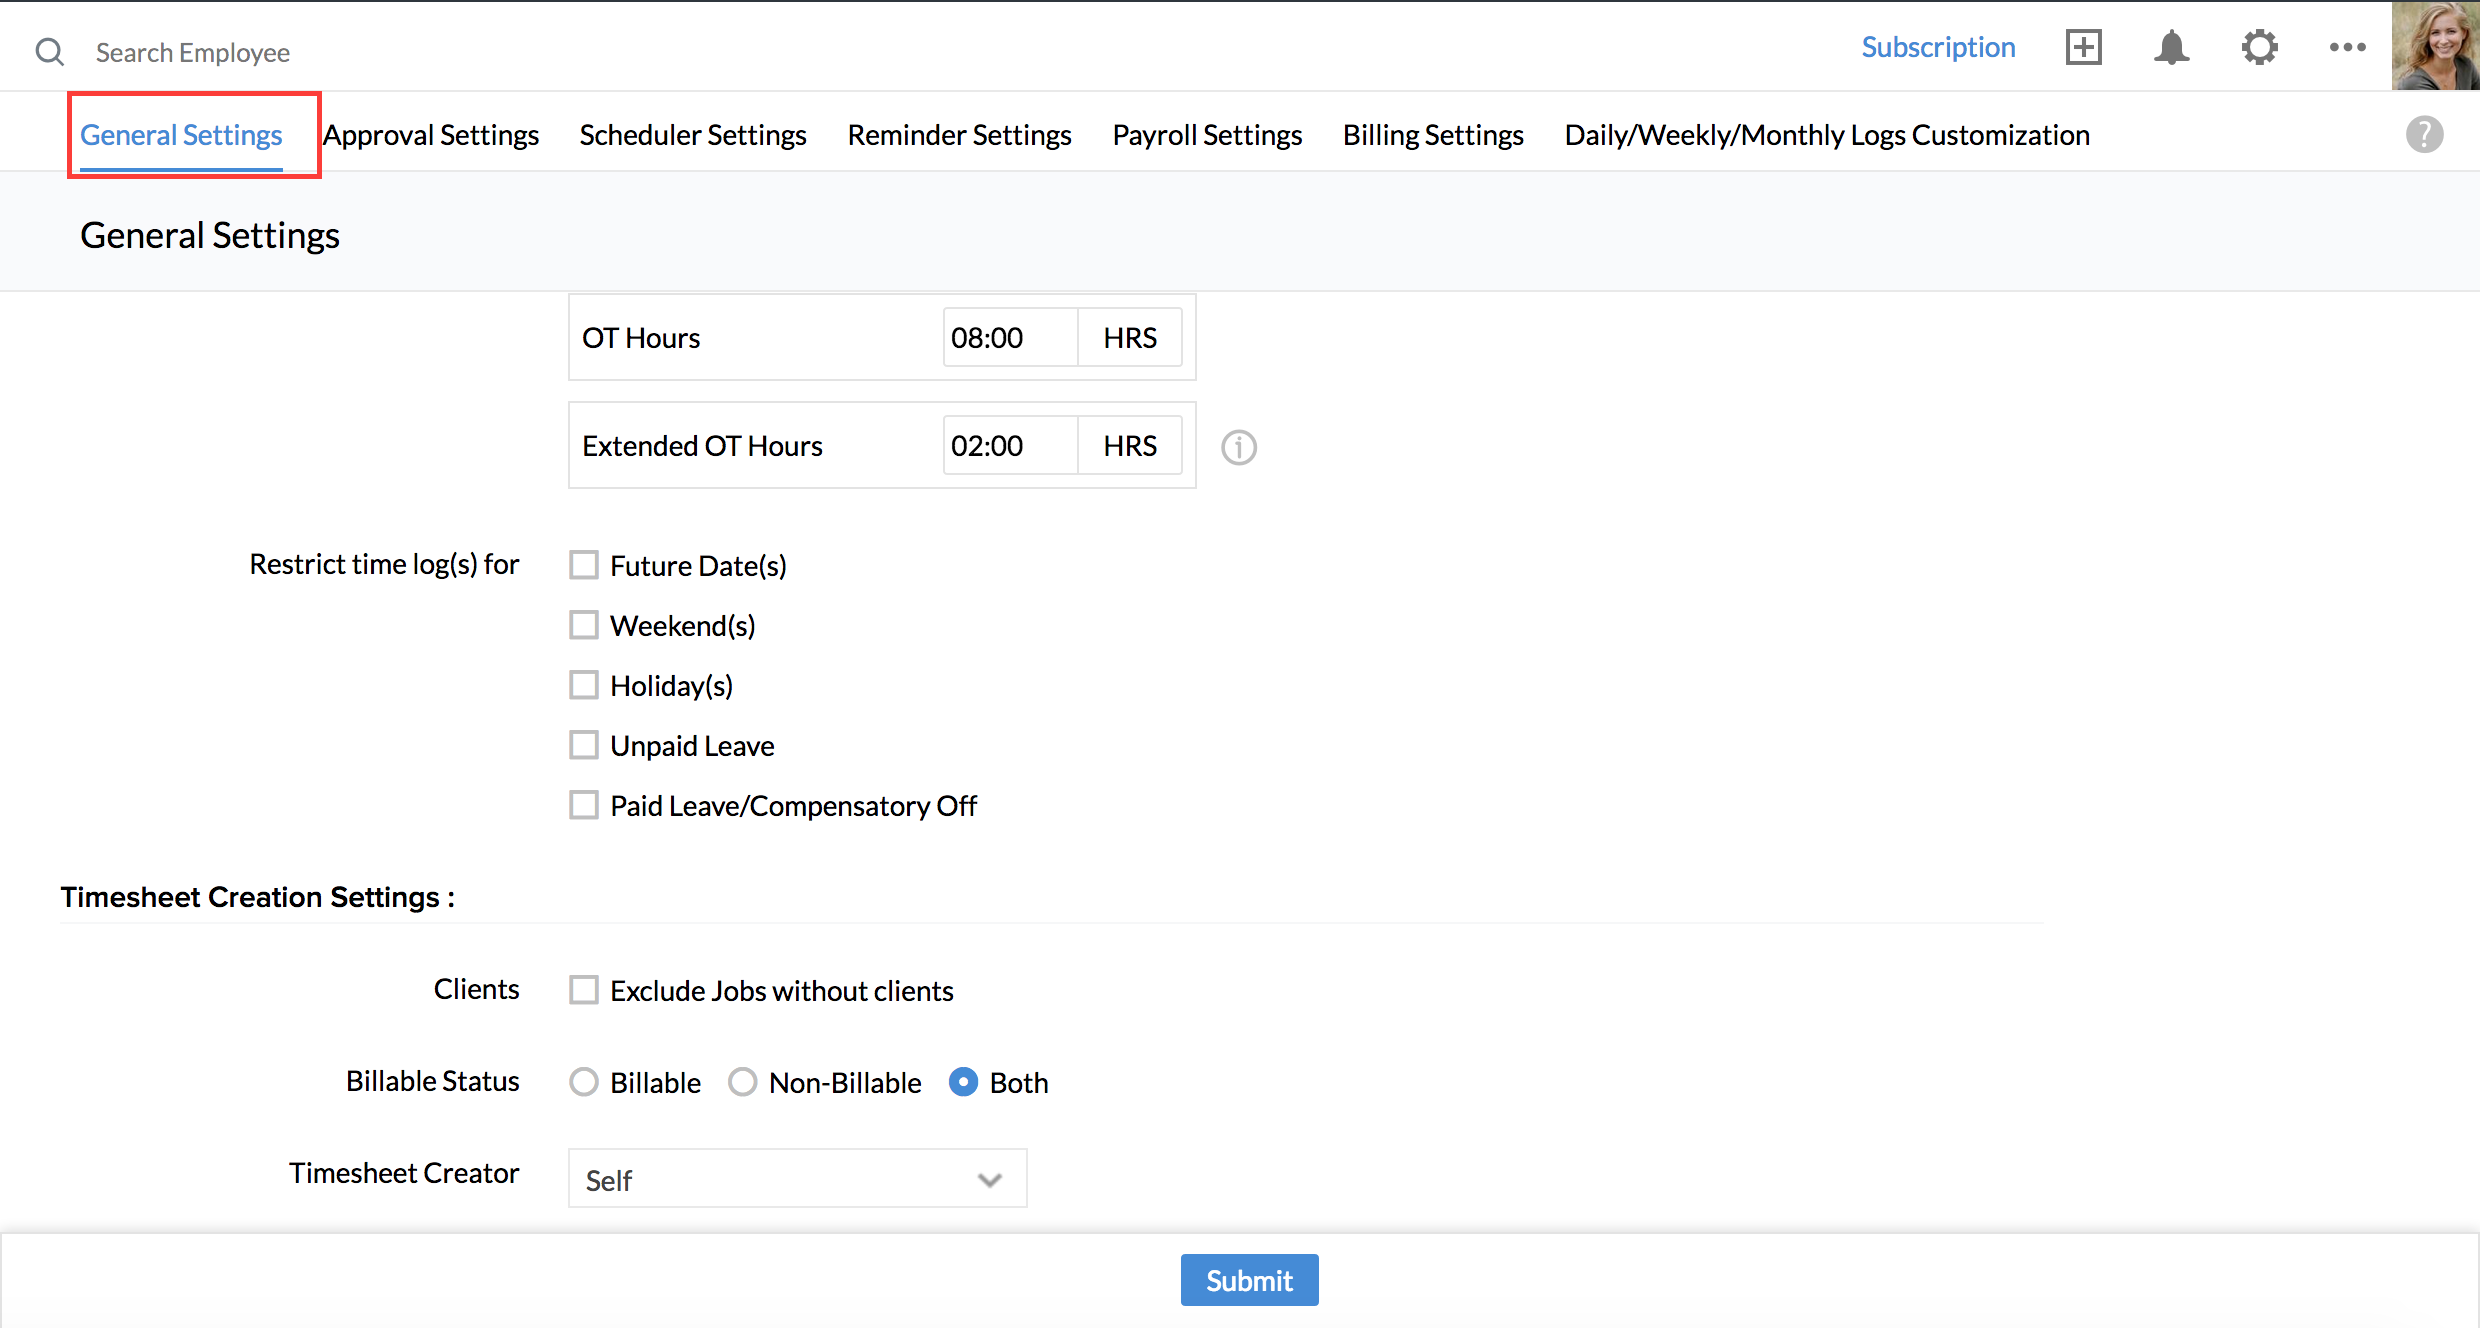Click the help question mark icon
This screenshot has height=1328, width=2480.
[2424, 134]
